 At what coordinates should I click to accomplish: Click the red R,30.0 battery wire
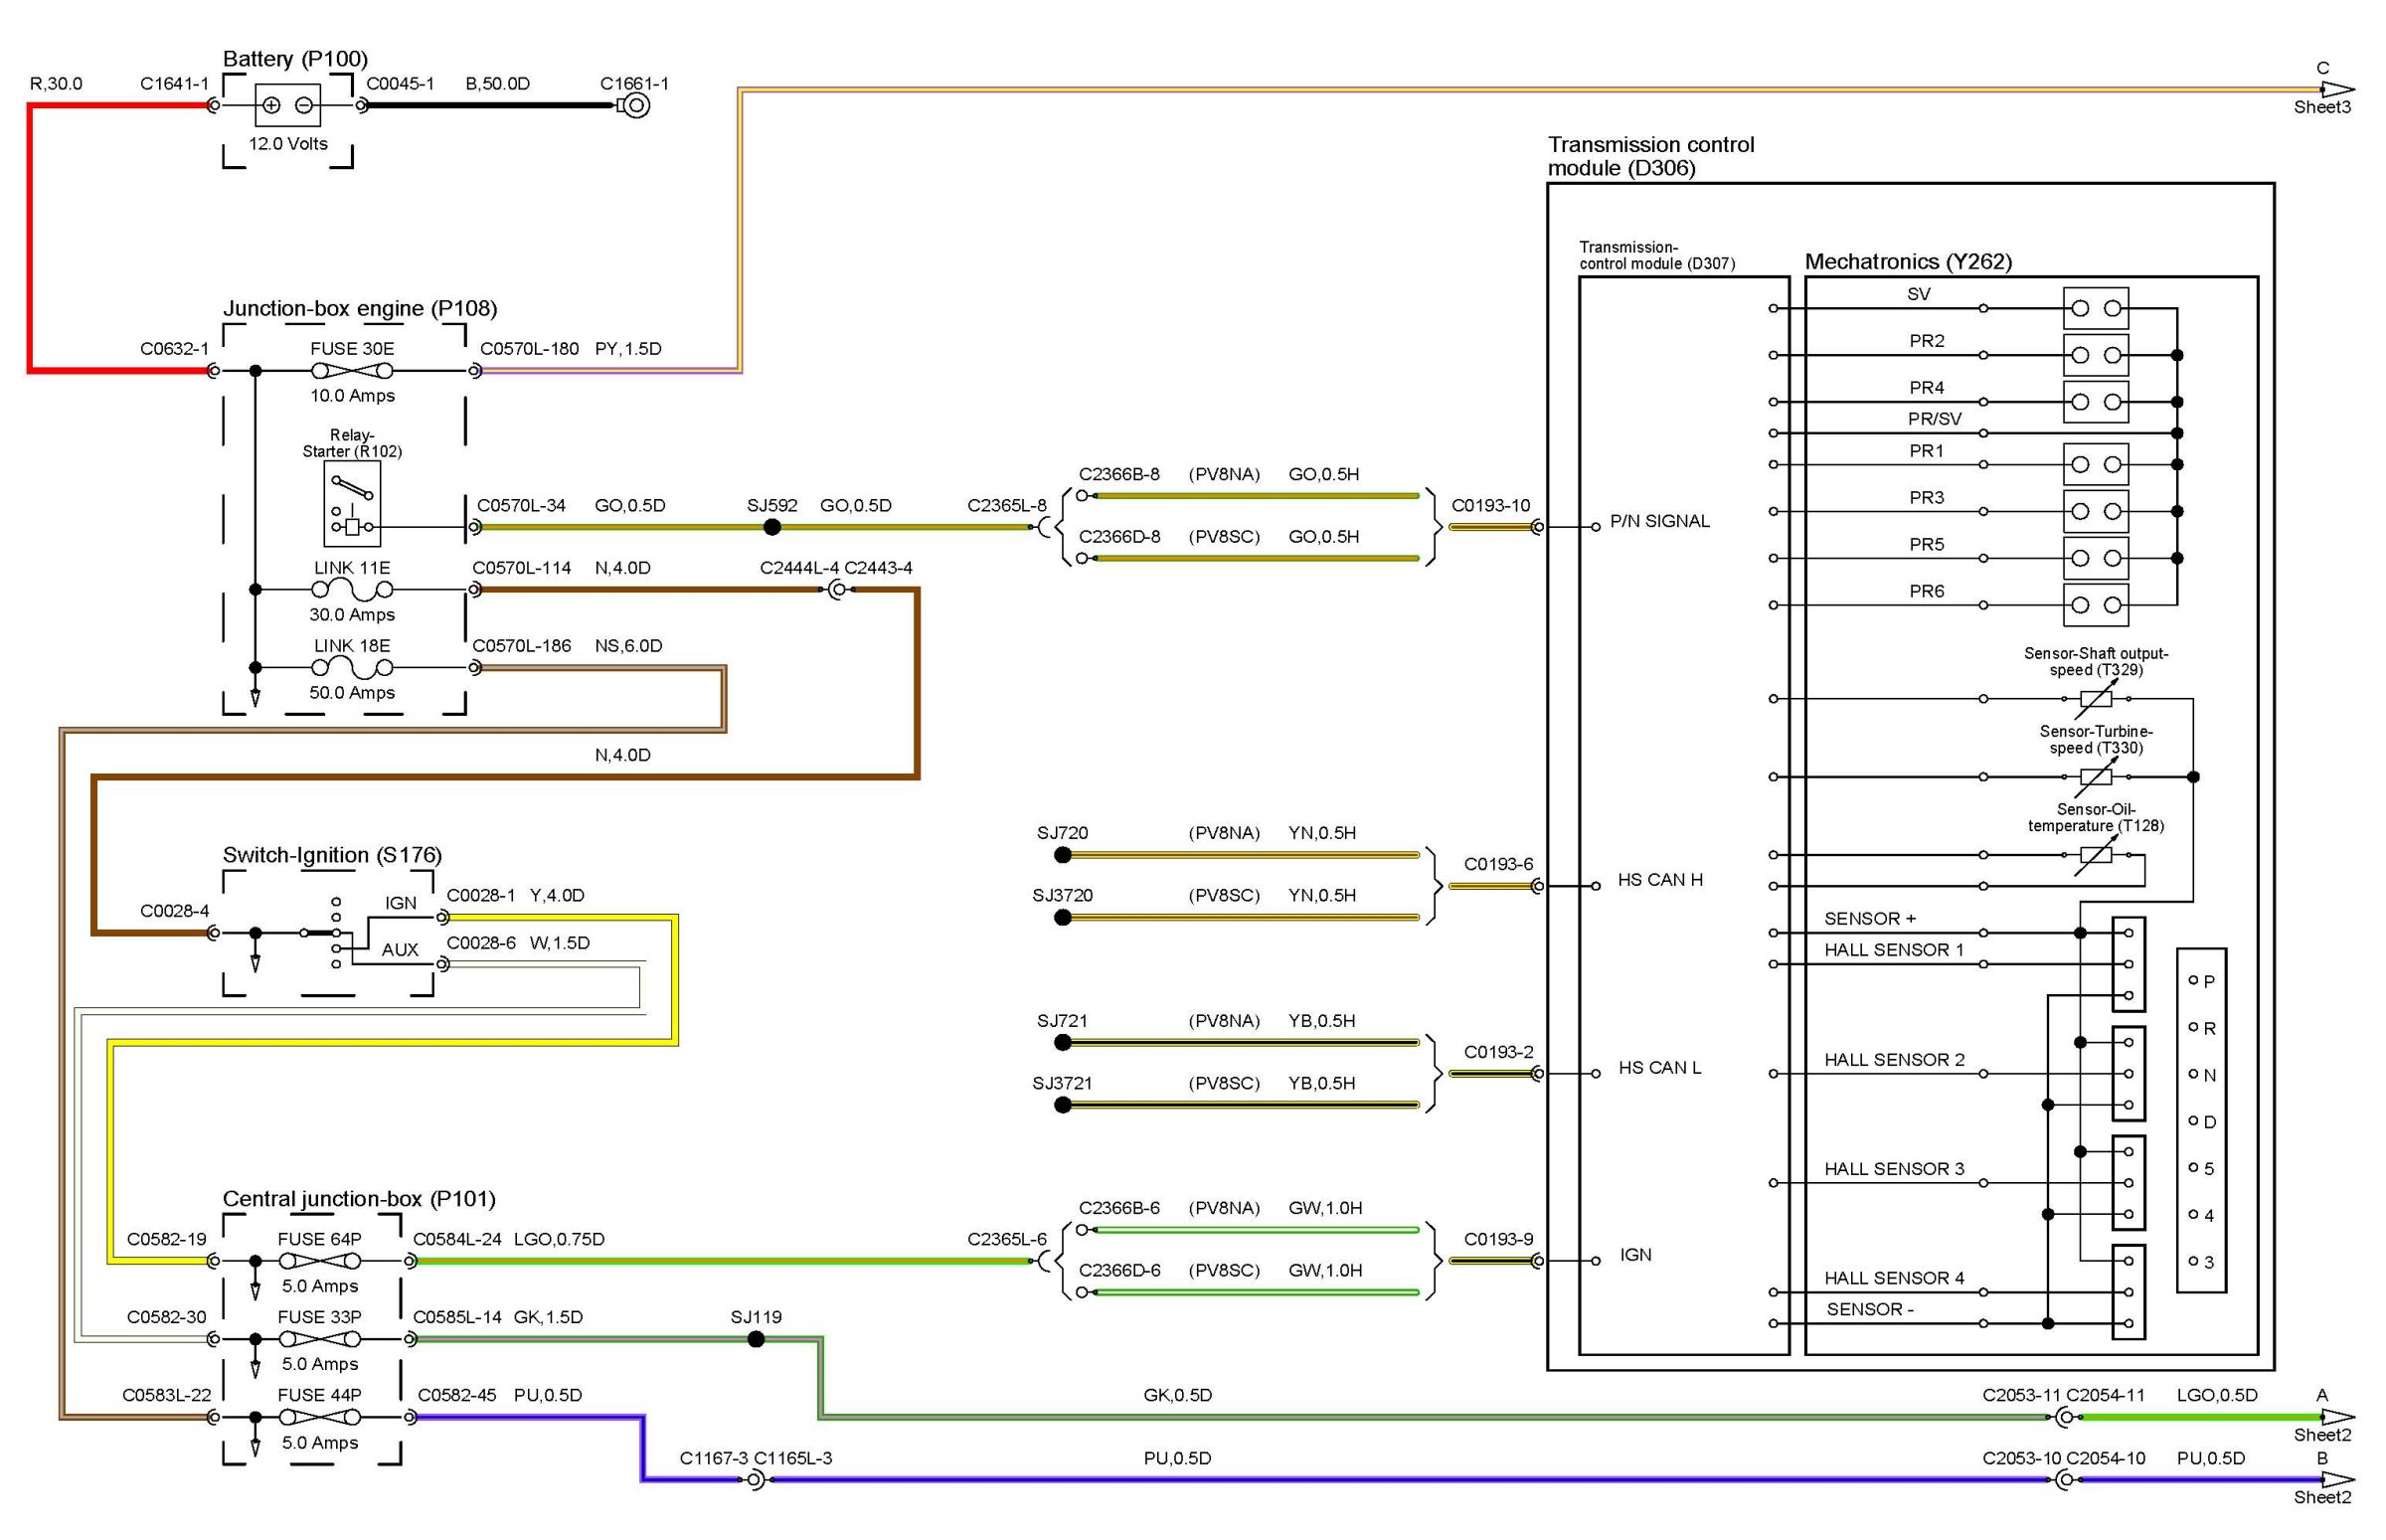(31, 240)
